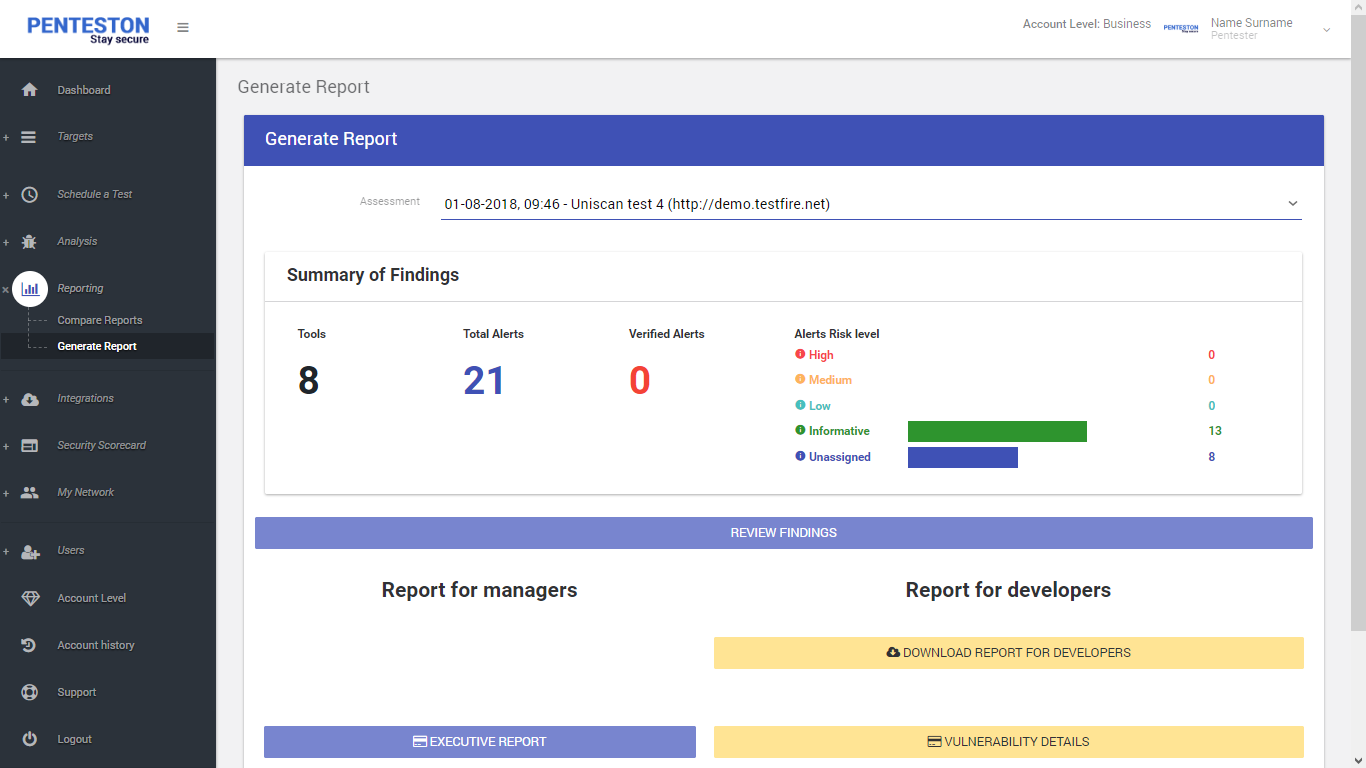Screen dimensions: 1366x768
Task: Click the Integrations cloud icon
Action: pyautogui.click(x=30, y=399)
